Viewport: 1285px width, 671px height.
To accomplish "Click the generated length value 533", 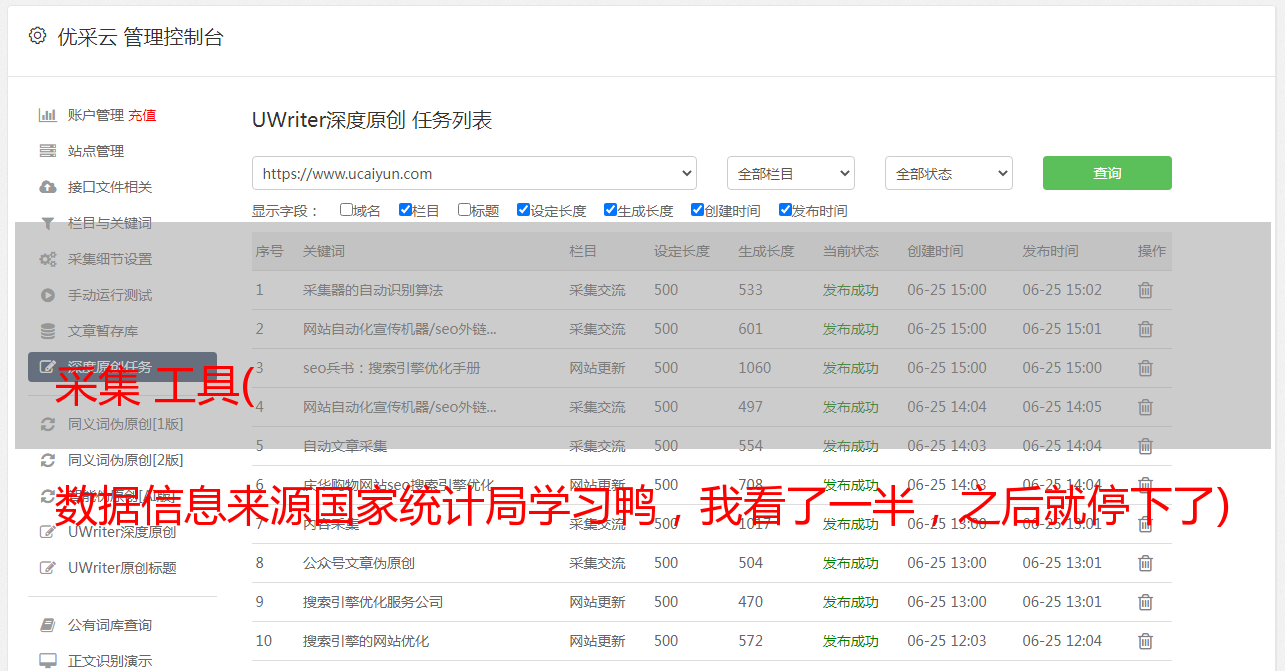I will [x=751, y=290].
